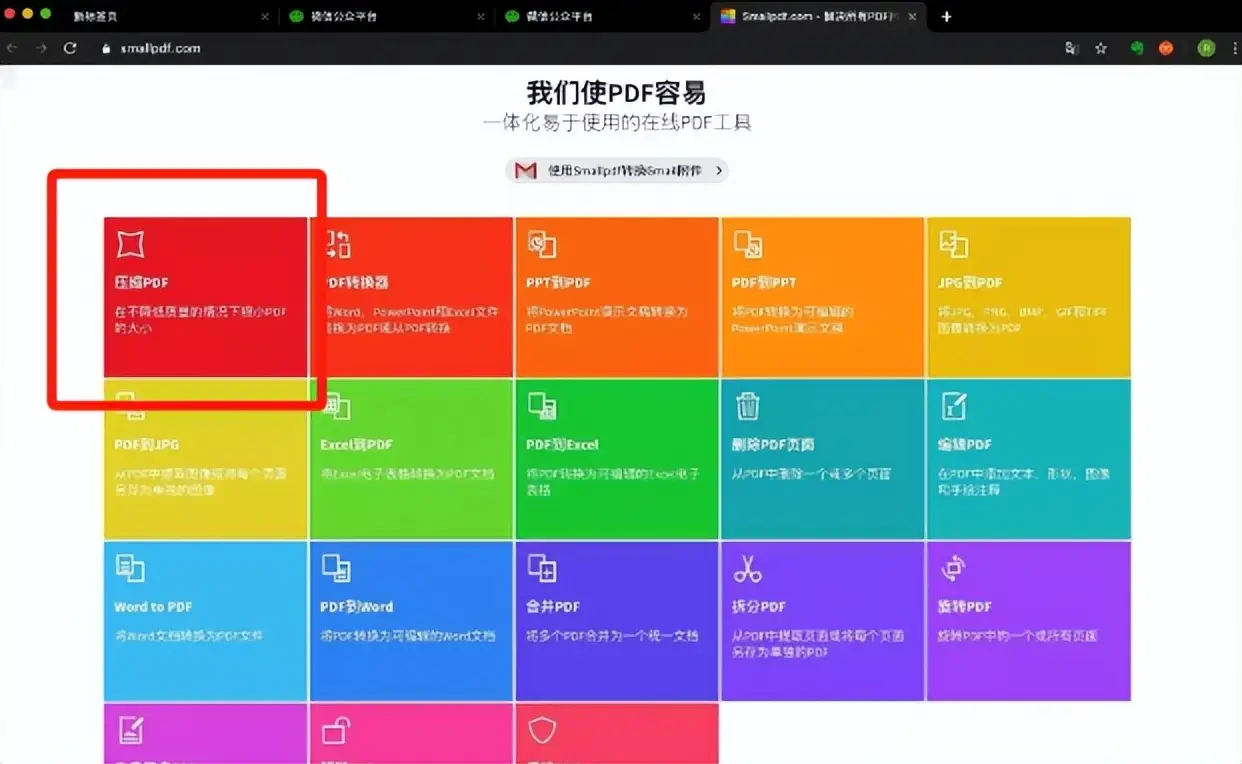Viewport: 1242px width, 764px height.
Task: Open the Word to PDF title link
Action: click(x=153, y=607)
